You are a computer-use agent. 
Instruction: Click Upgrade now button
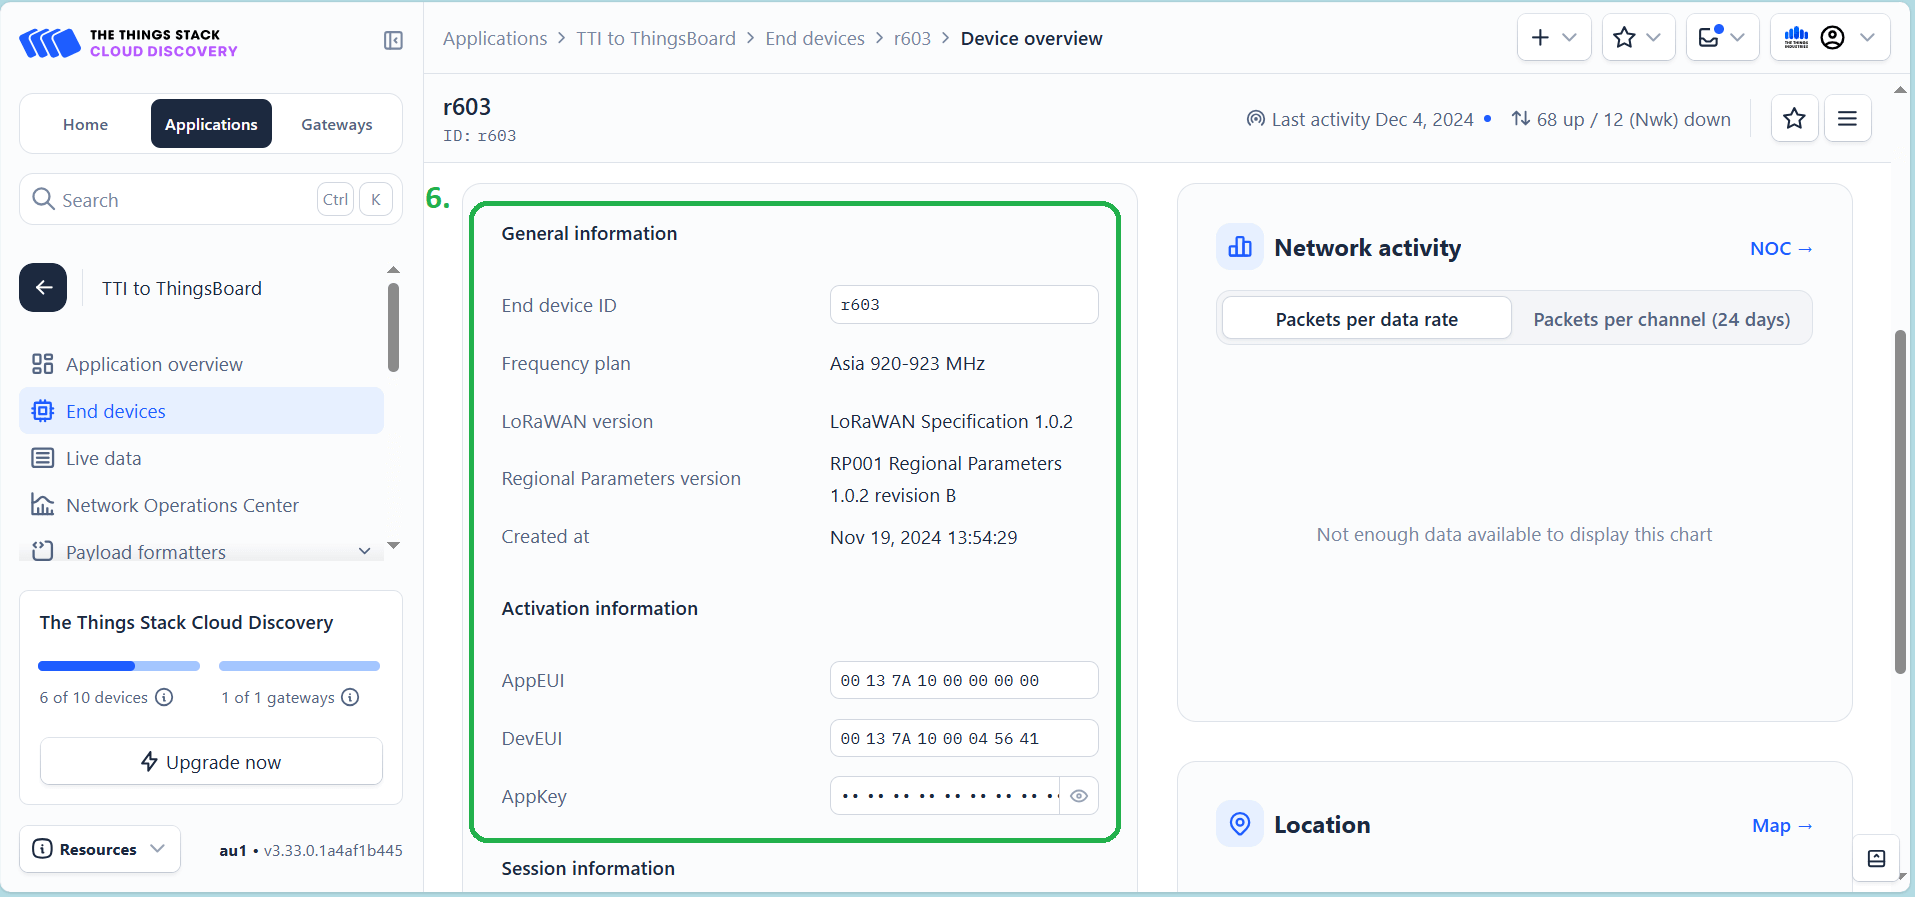[211, 761]
